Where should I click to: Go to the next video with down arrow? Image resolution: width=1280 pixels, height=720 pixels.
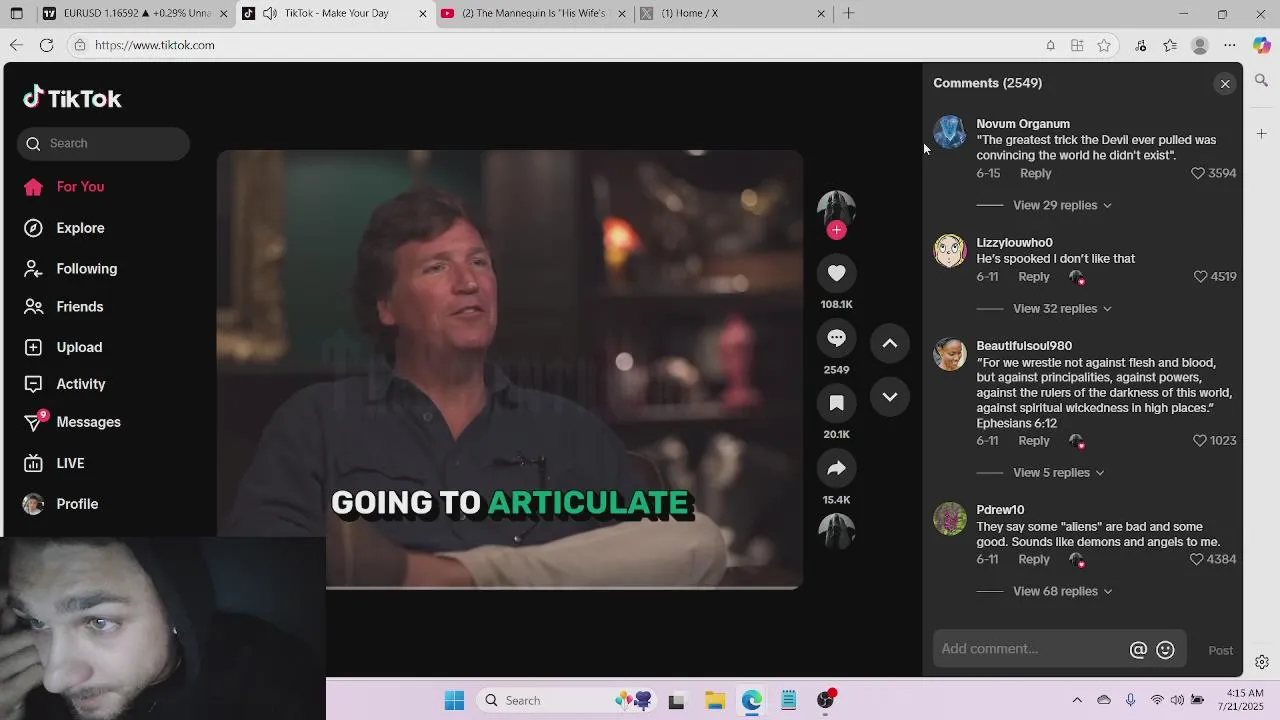[x=889, y=397]
